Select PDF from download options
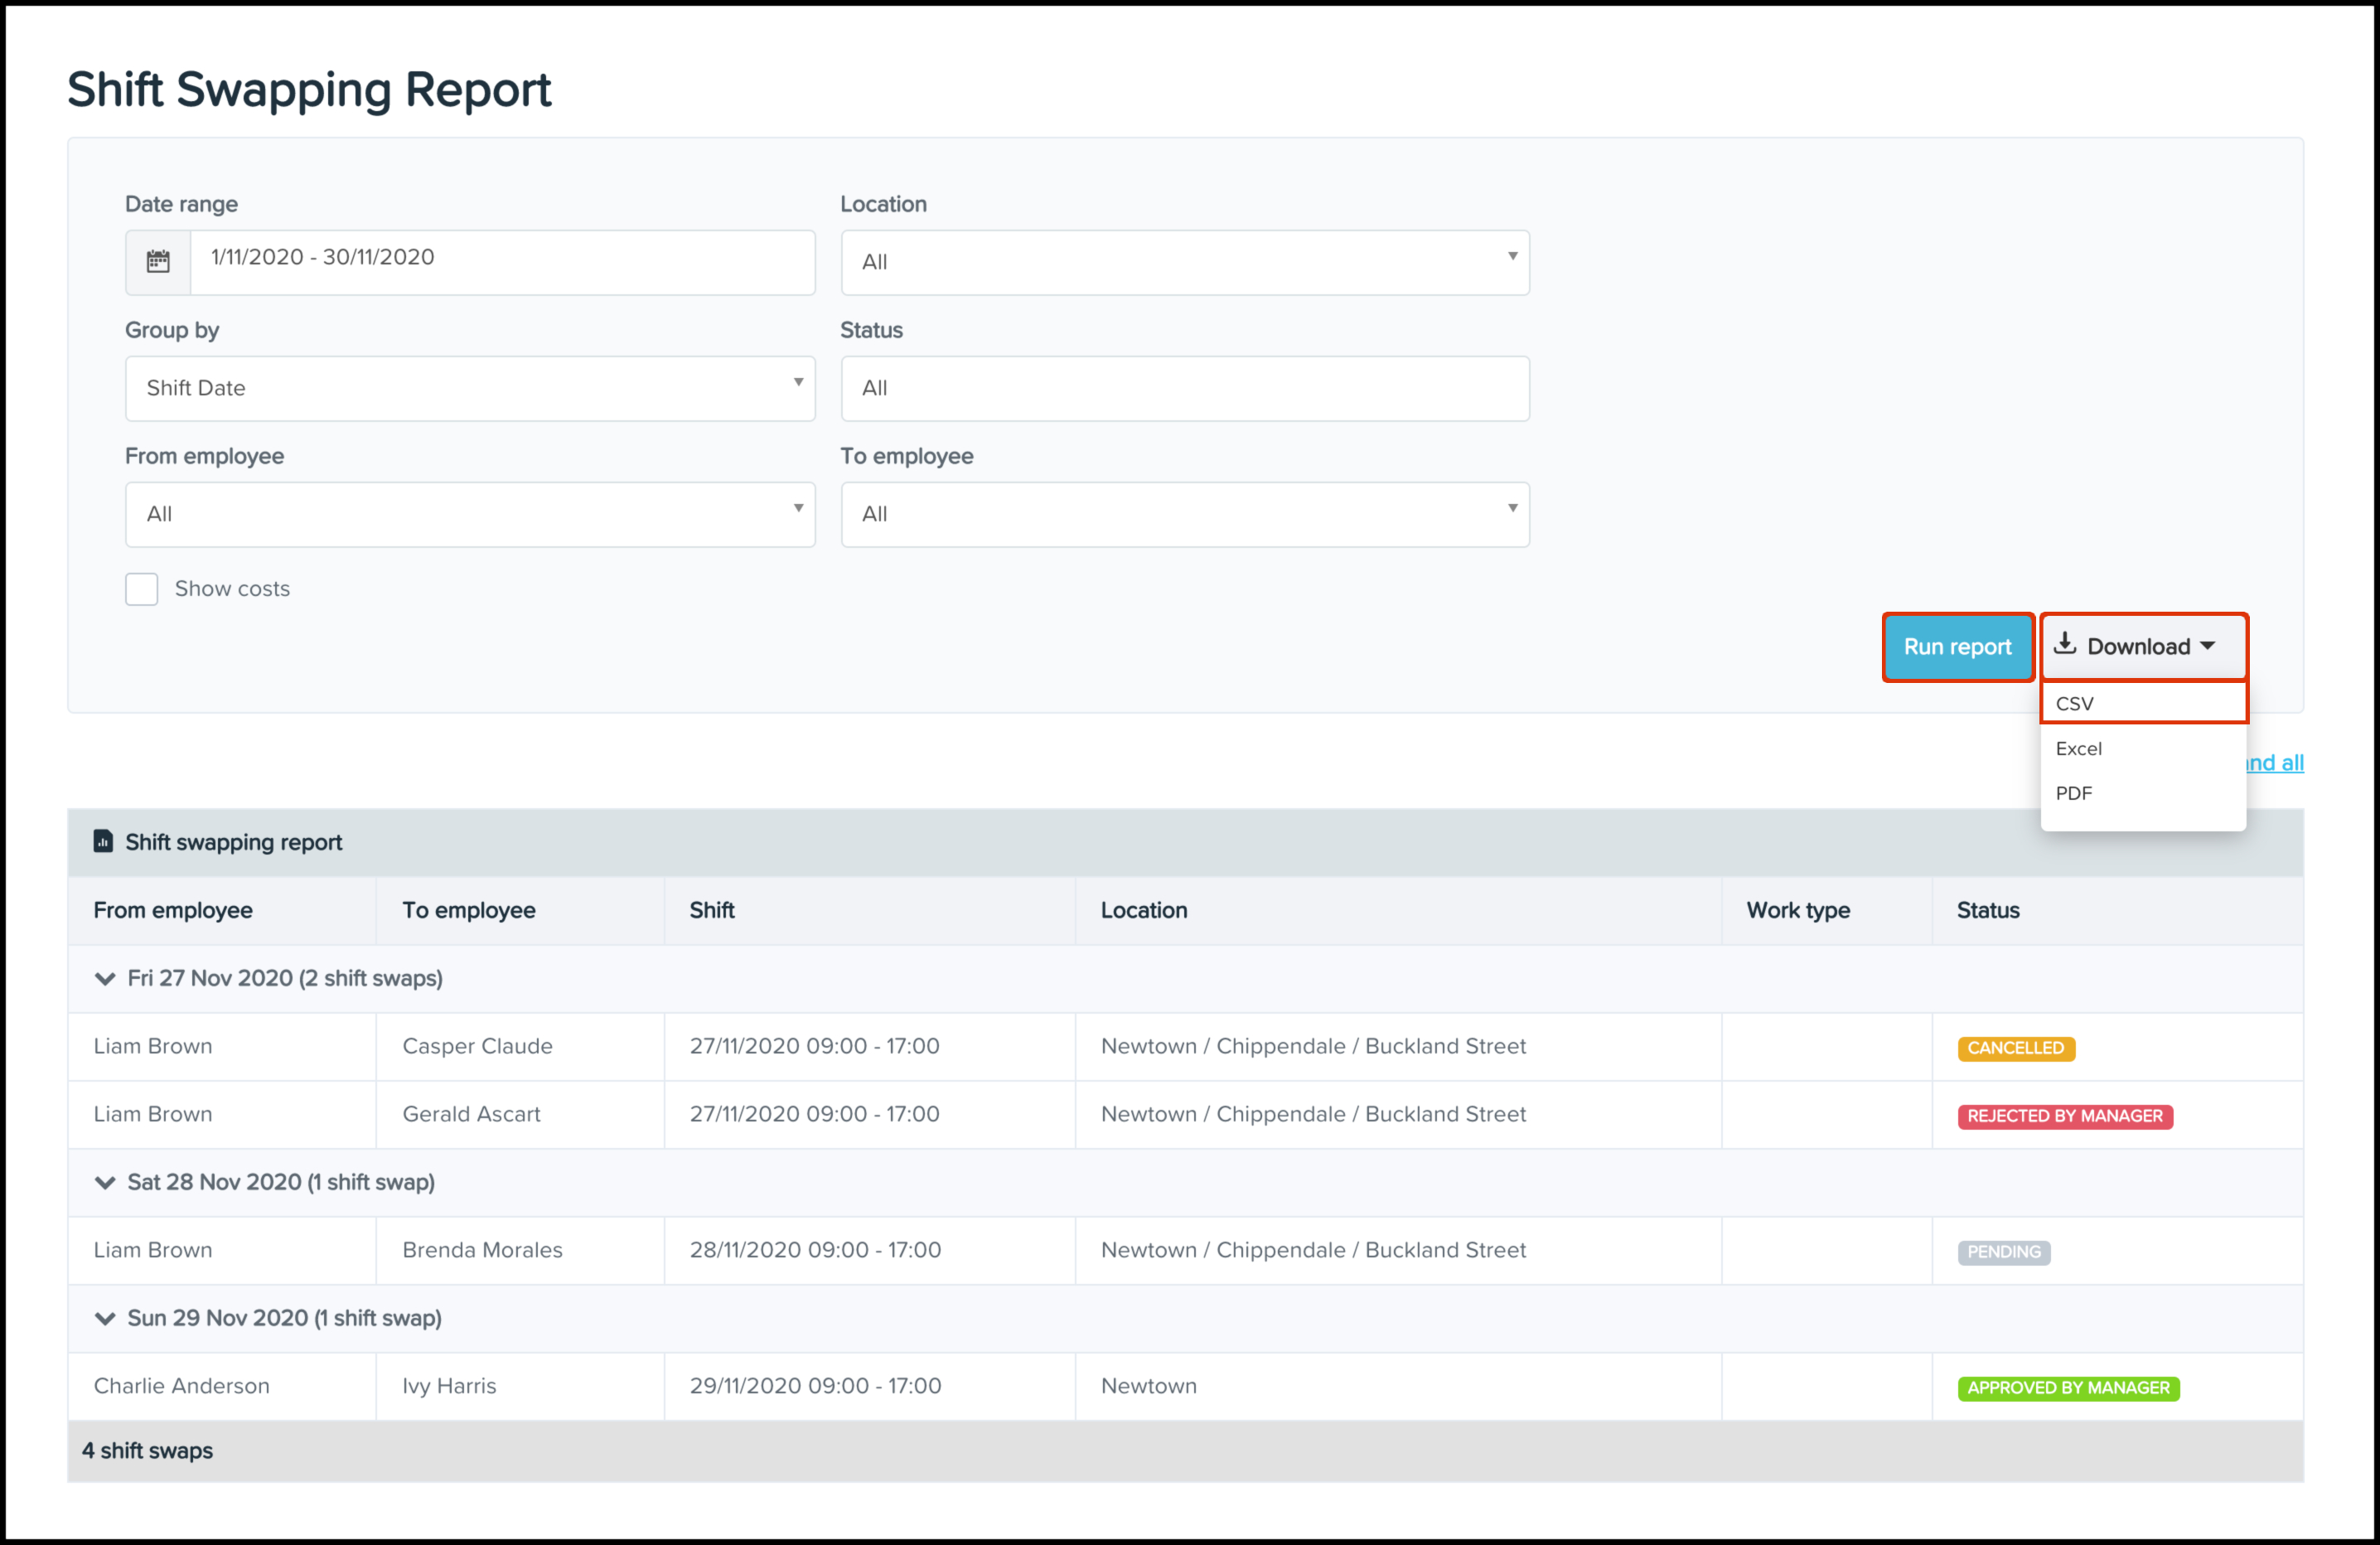 (x=2074, y=793)
